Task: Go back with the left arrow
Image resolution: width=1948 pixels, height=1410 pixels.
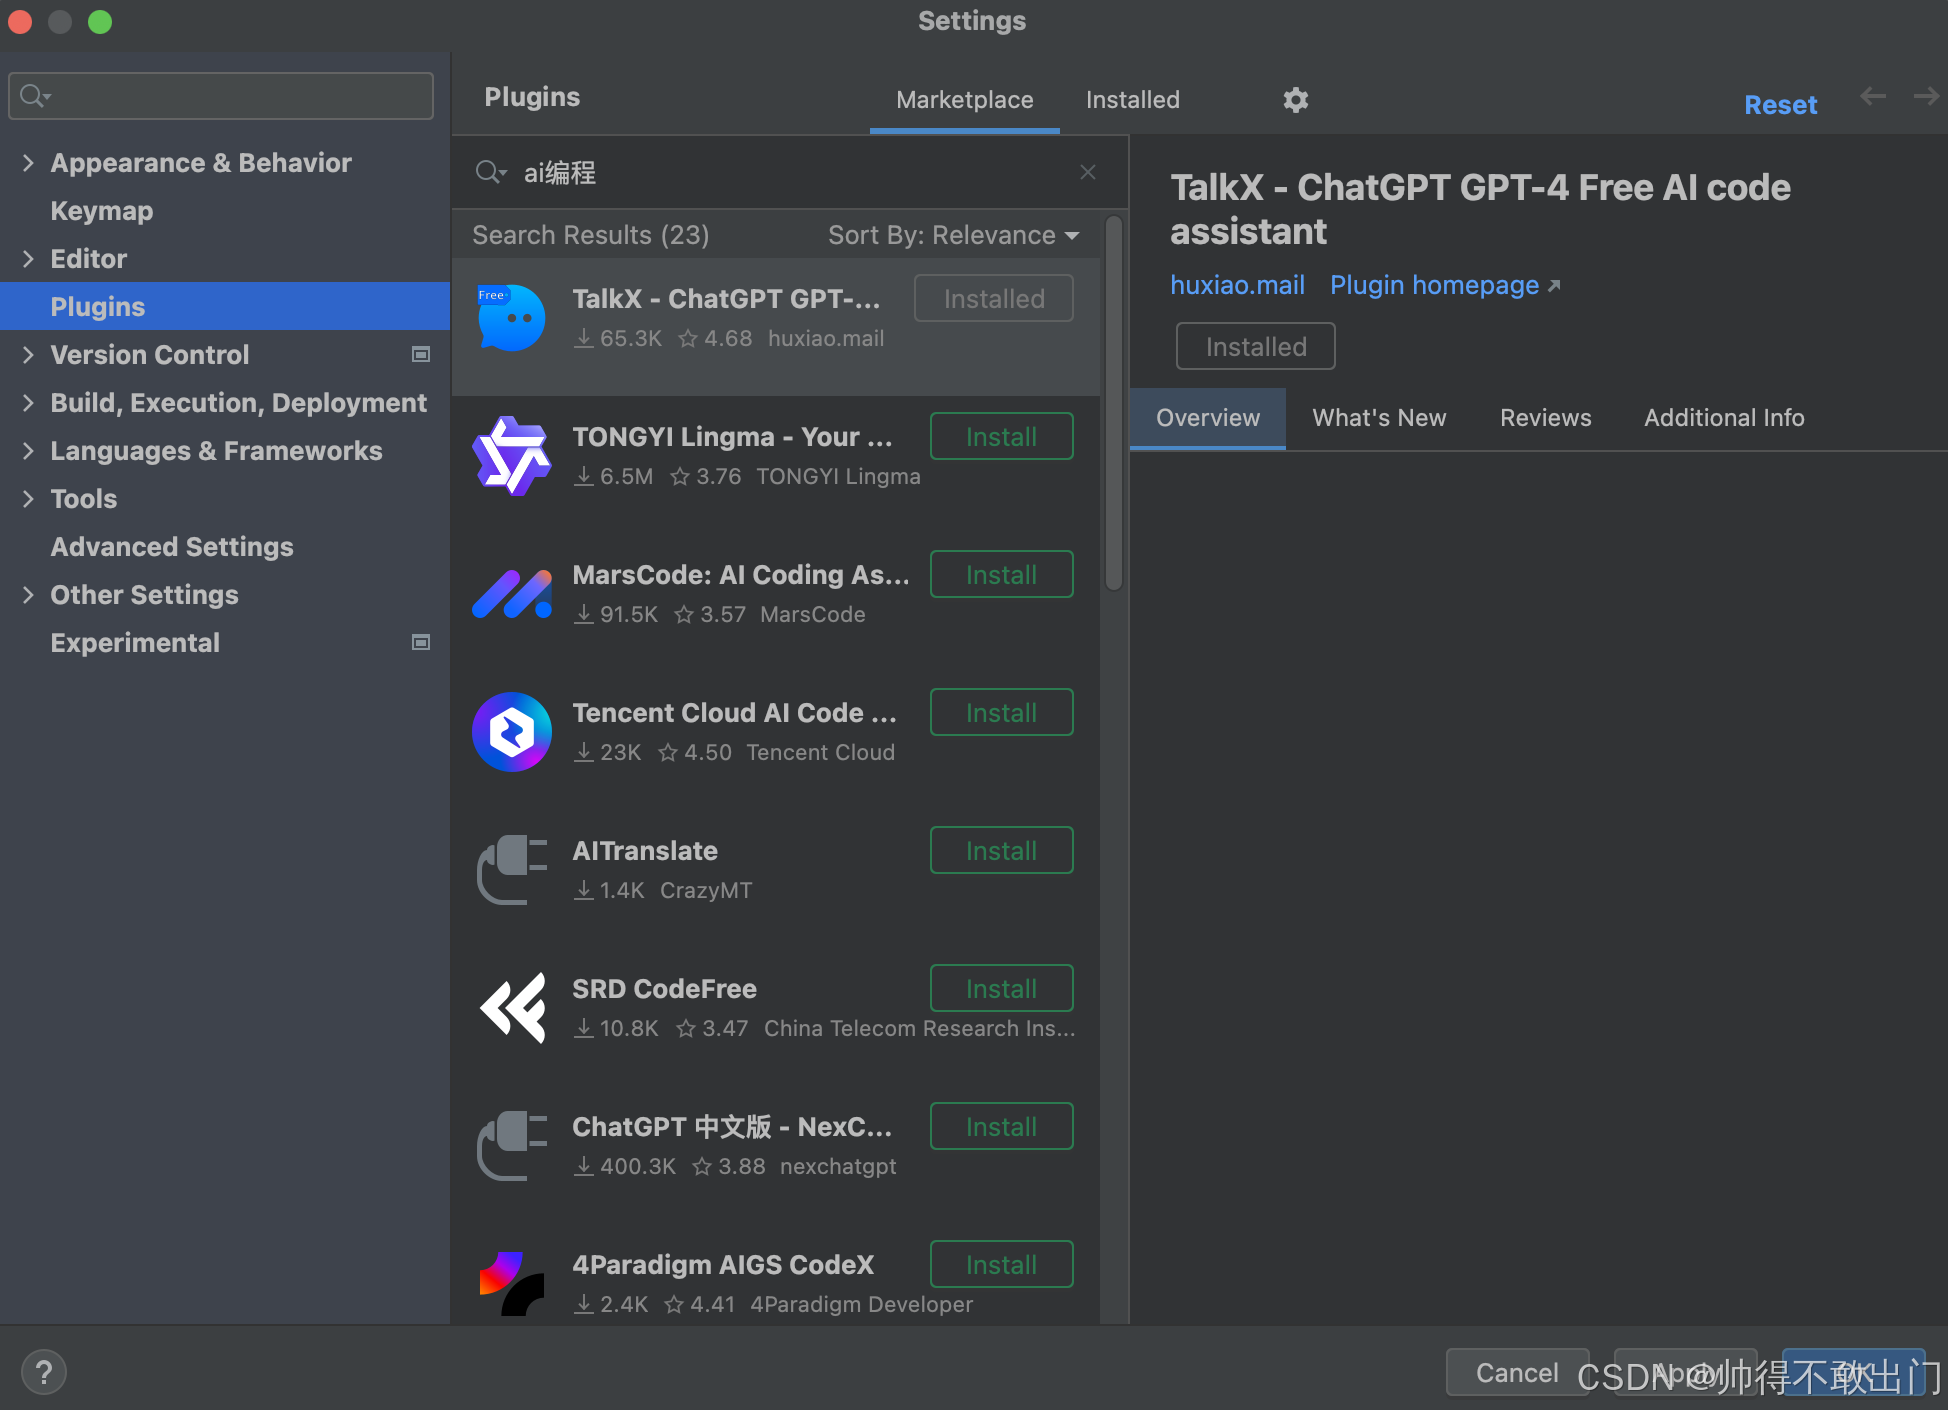Action: [x=1873, y=97]
